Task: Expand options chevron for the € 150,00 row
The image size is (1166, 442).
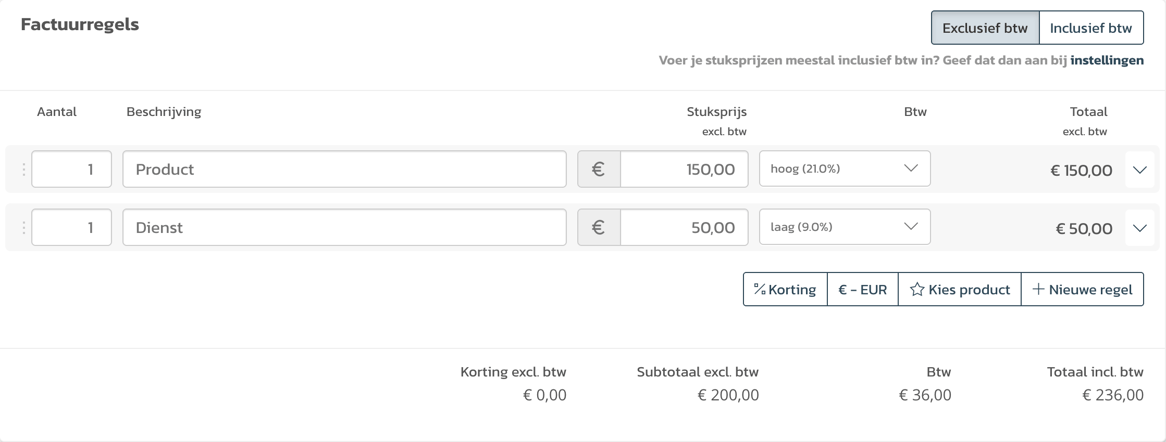Action: click(x=1140, y=170)
